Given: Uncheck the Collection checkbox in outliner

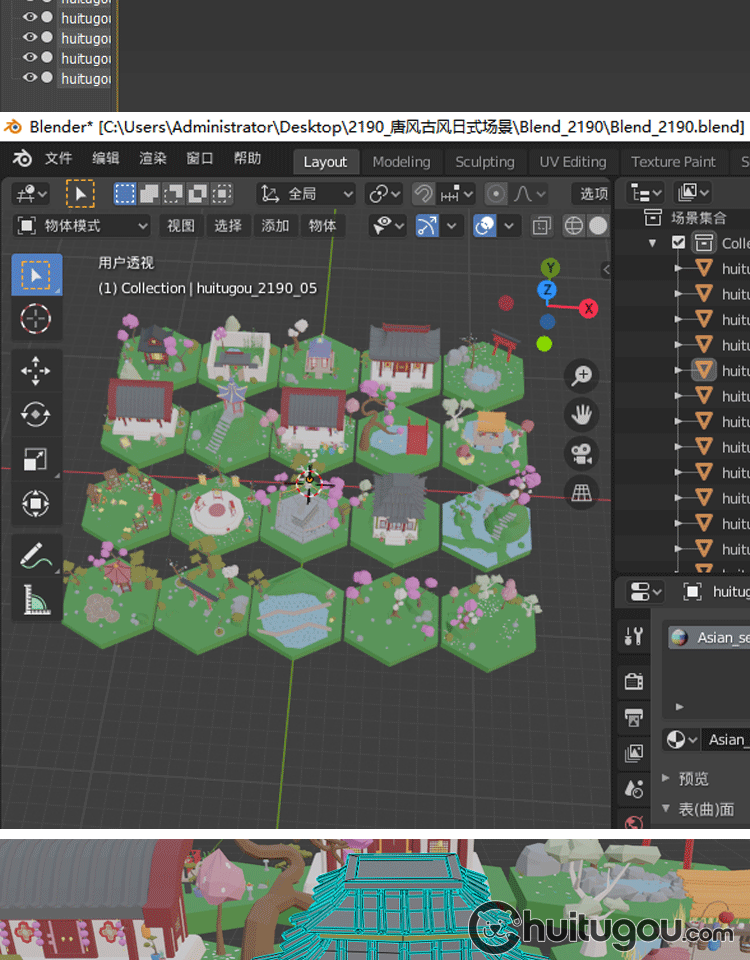Looking at the screenshot, I should [679, 242].
